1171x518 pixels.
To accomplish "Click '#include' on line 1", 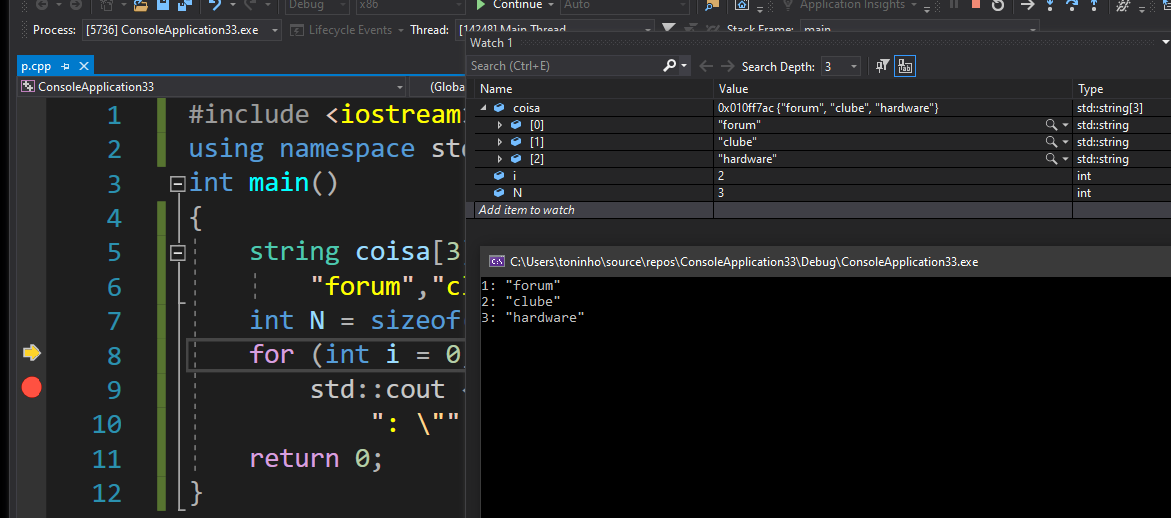I will click(x=249, y=115).
